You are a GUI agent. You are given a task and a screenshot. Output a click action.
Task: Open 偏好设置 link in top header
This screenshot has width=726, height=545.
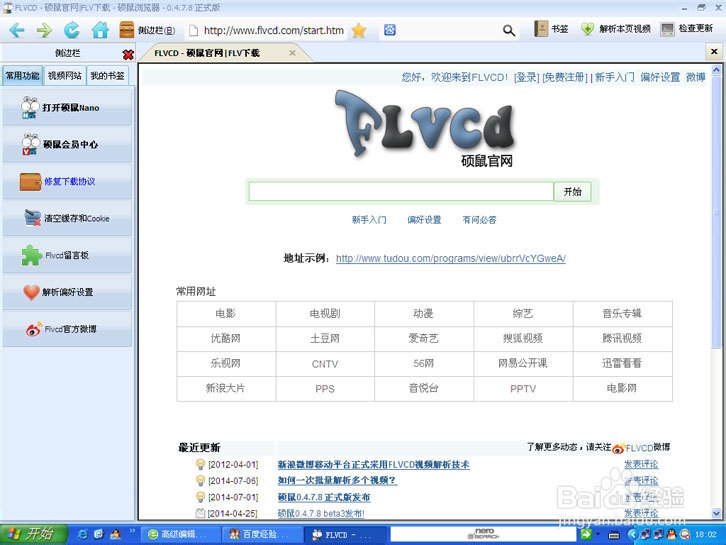coord(660,77)
